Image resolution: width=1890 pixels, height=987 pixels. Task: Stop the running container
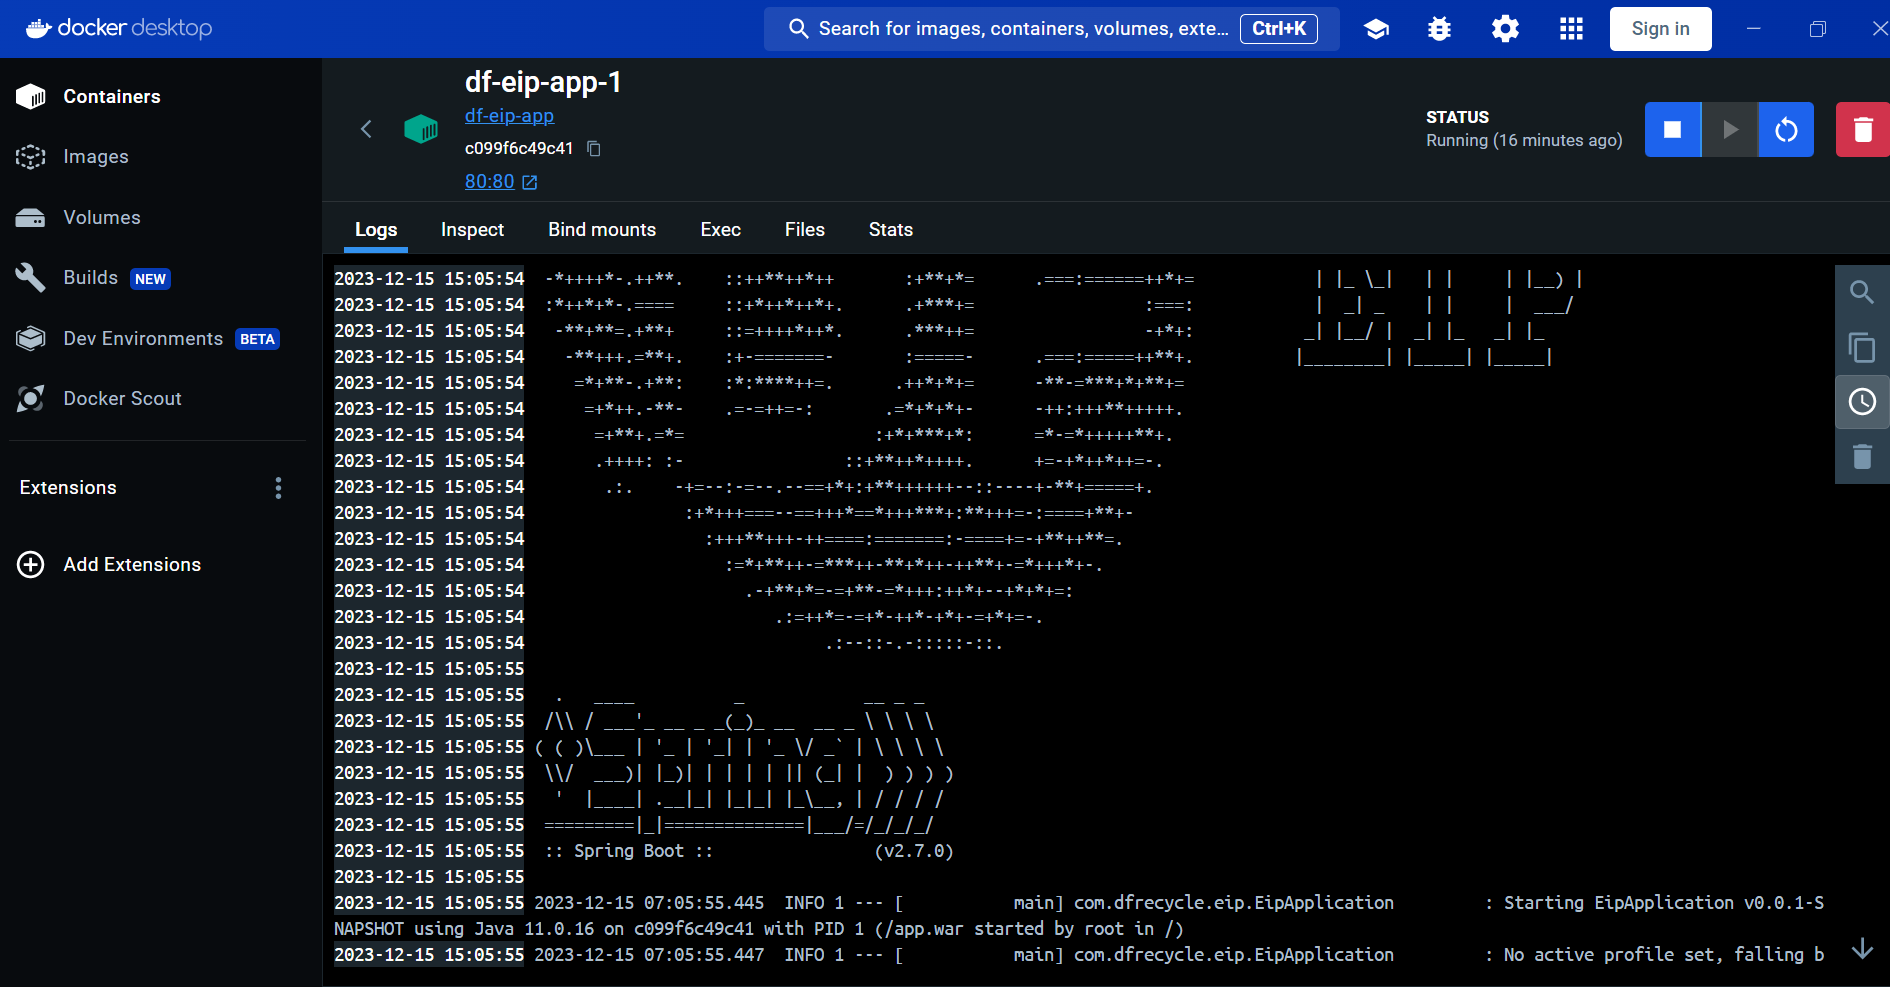click(1672, 130)
